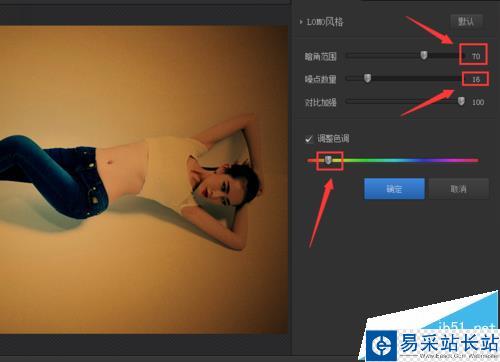Confirm with the blue 确定 button
This screenshot has width=500, height=362.
[x=394, y=189]
